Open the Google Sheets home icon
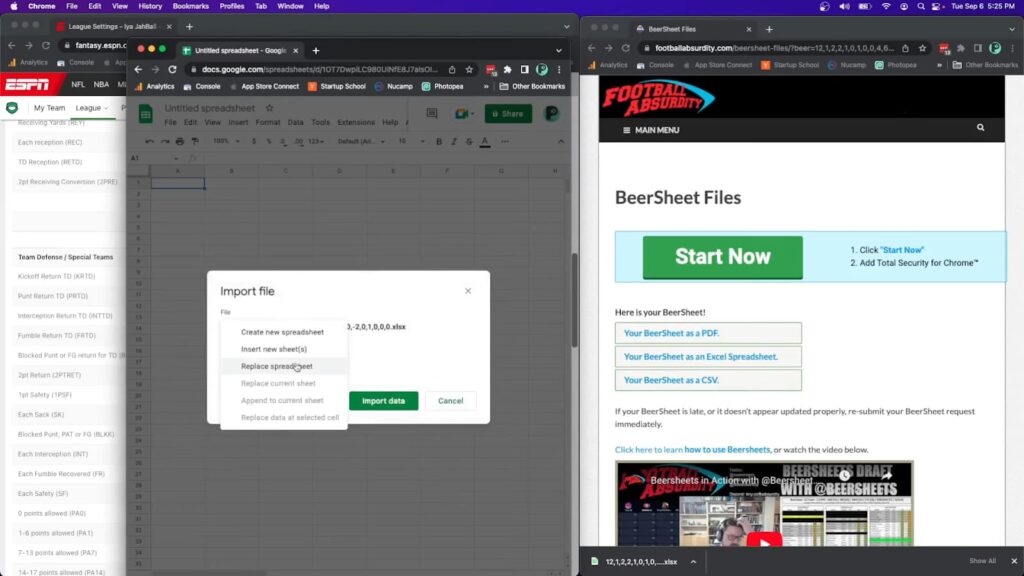This screenshot has height=576, width=1024. coord(146,114)
